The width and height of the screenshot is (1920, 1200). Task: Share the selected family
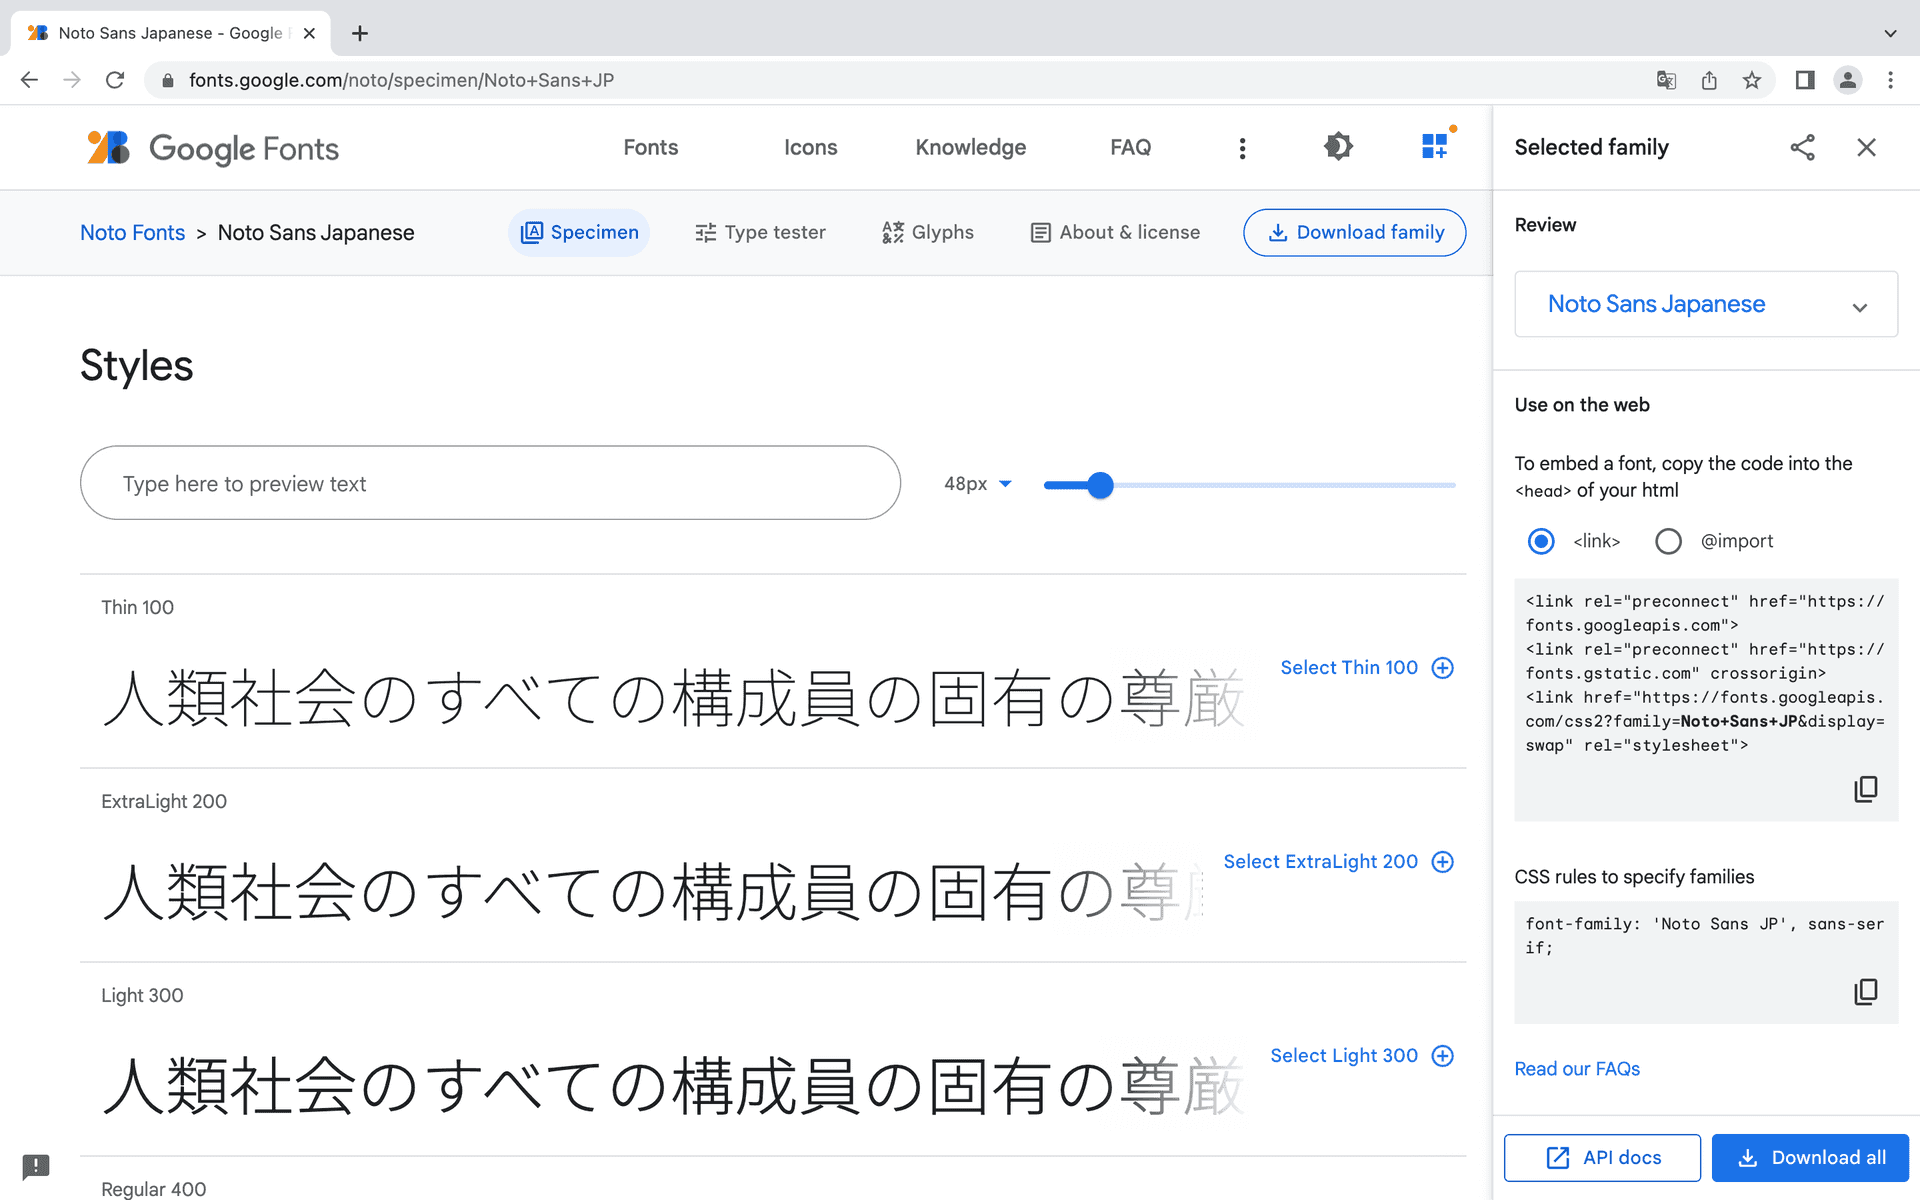click(1802, 148)
